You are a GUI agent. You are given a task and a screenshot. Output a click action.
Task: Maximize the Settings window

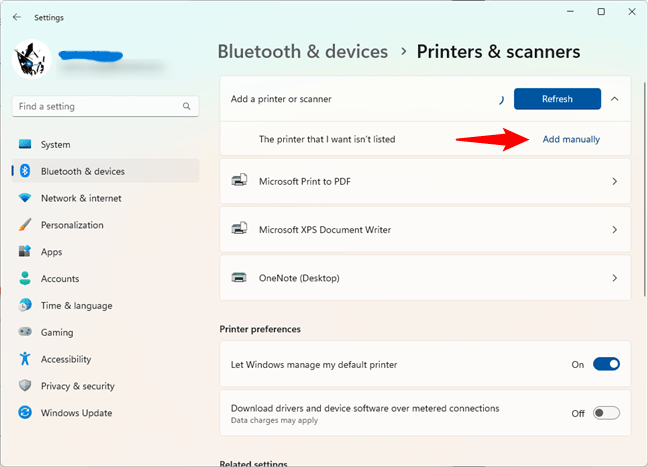point(601,12)
